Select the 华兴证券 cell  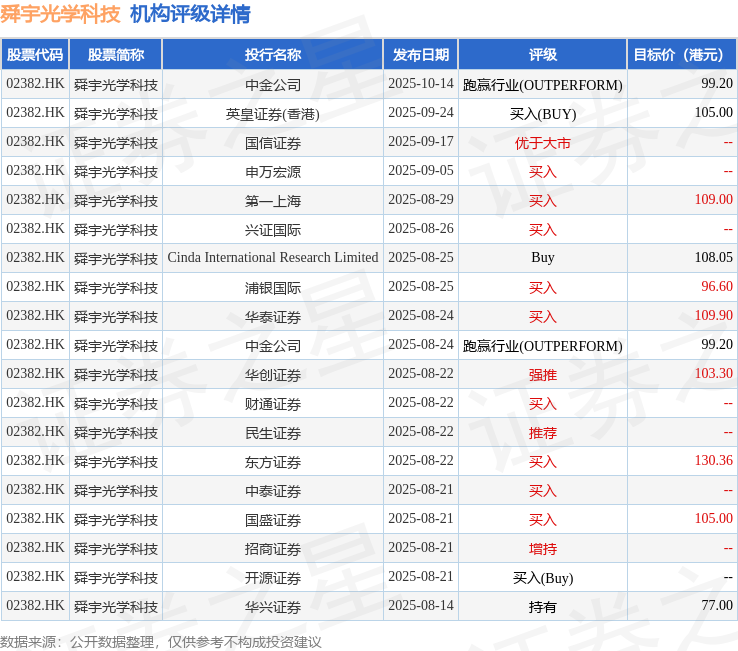[273, 607]
